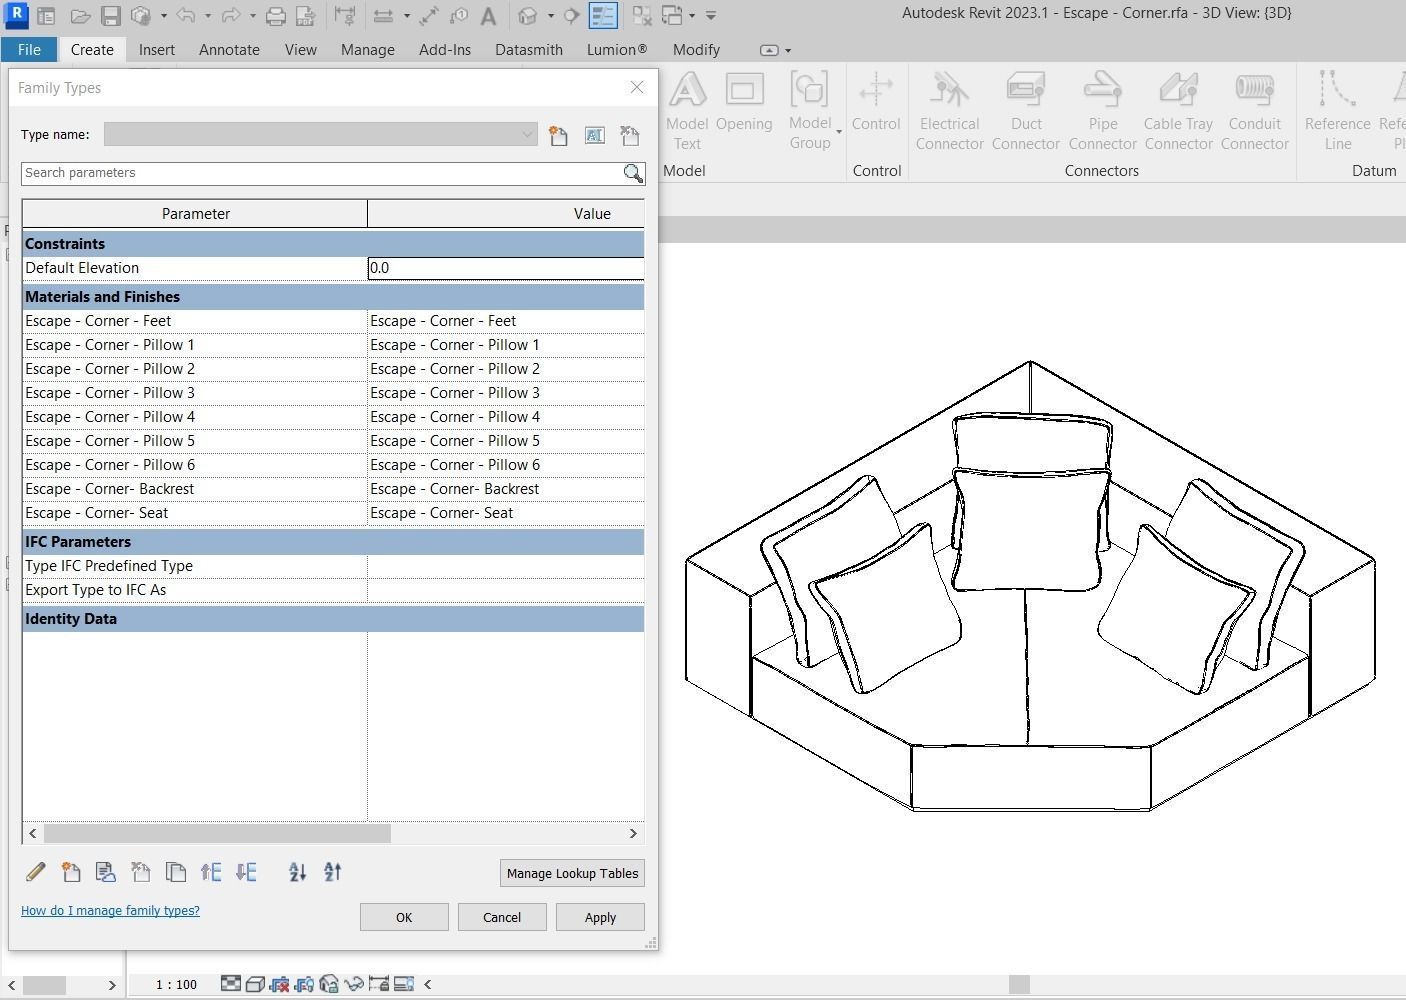Viewport: 1406px width, 1000px height.
Task: Click the Electrical Connector tool
Action: 949,112
